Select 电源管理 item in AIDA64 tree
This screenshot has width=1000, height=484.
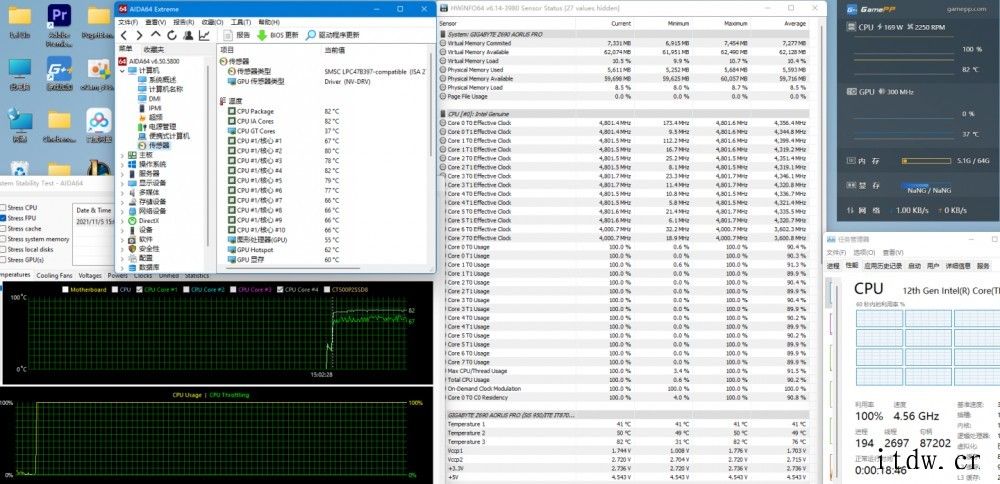coord(162,127)
